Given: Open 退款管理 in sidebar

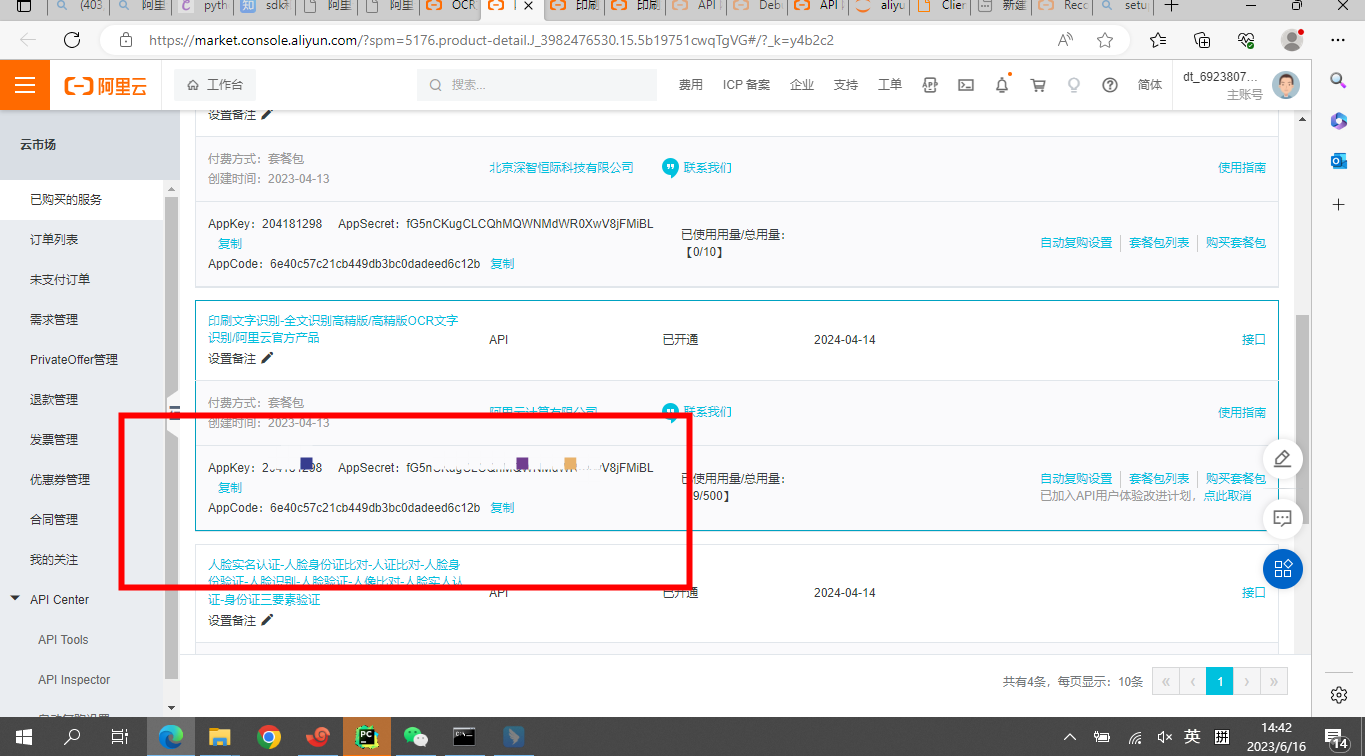Looking at the screenshot, I should [x=54, y=400].
